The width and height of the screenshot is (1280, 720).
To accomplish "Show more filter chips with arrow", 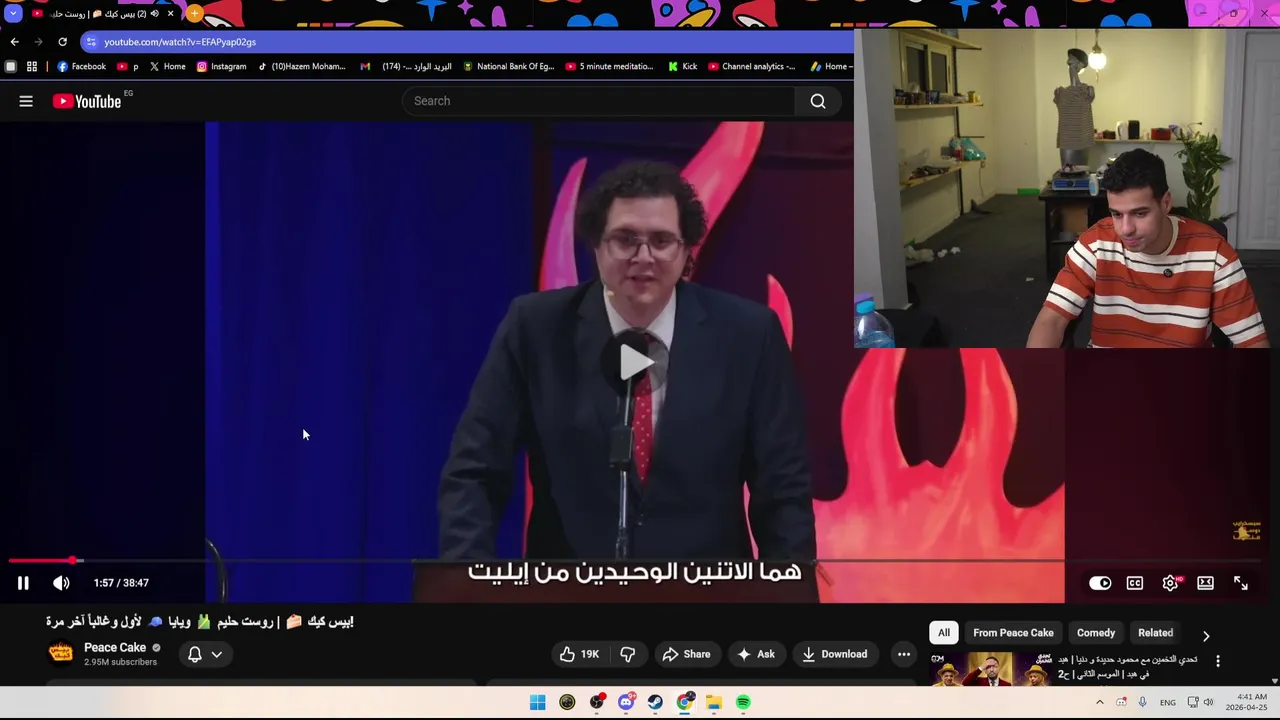I will (1206, 635).
